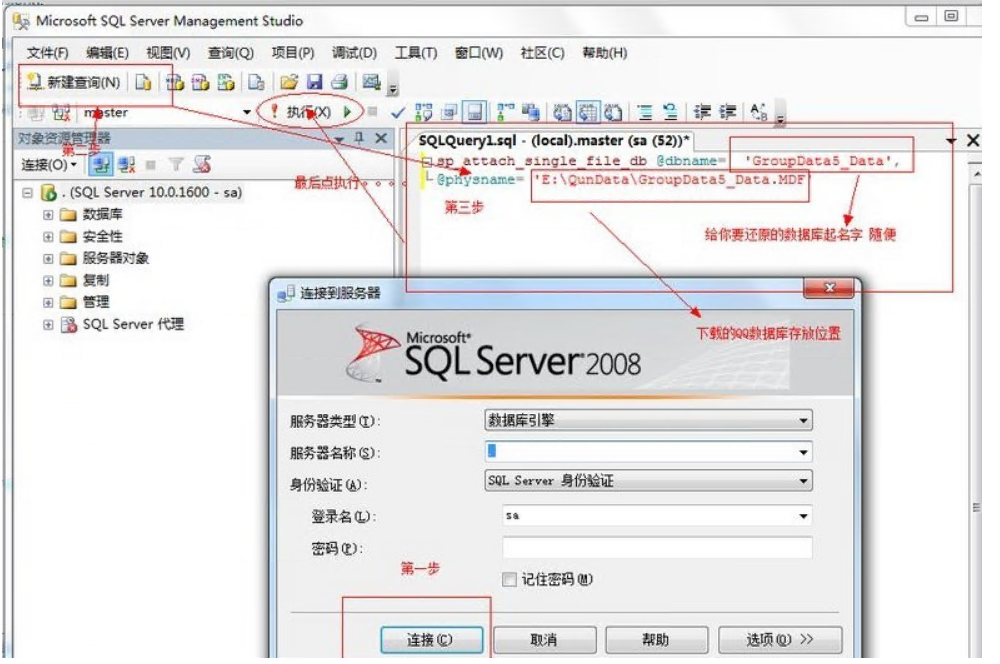Check the 记住密码 checkbox
This screenshot has width=1000, height=664.
tap(509, 579)
